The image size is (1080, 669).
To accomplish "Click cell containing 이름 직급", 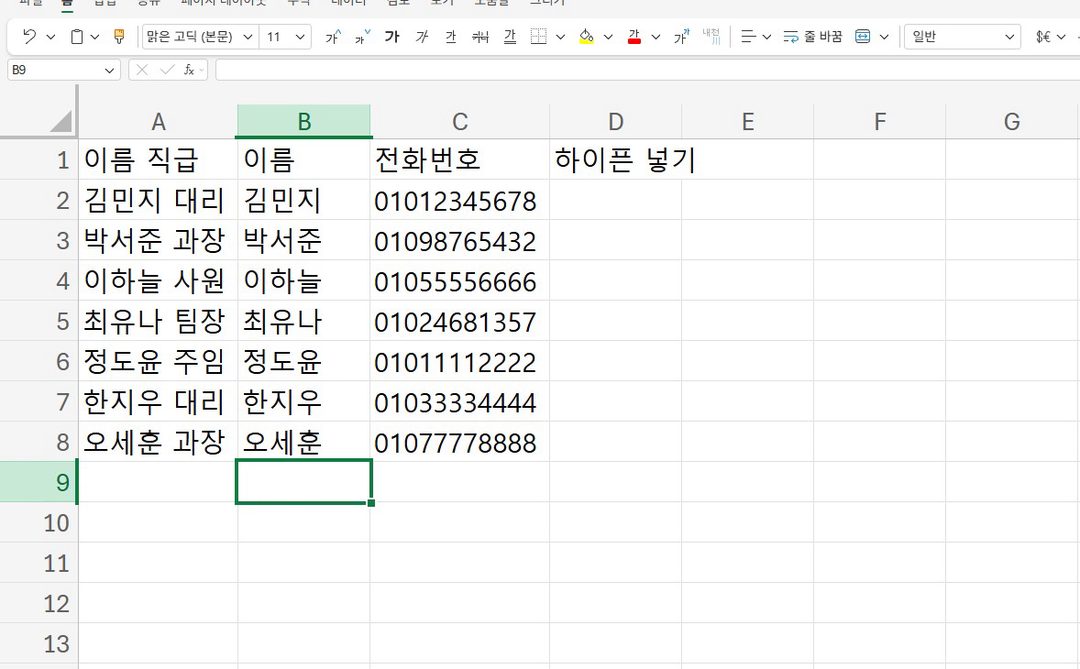I will pyautogui.click(x=158, y=160).
